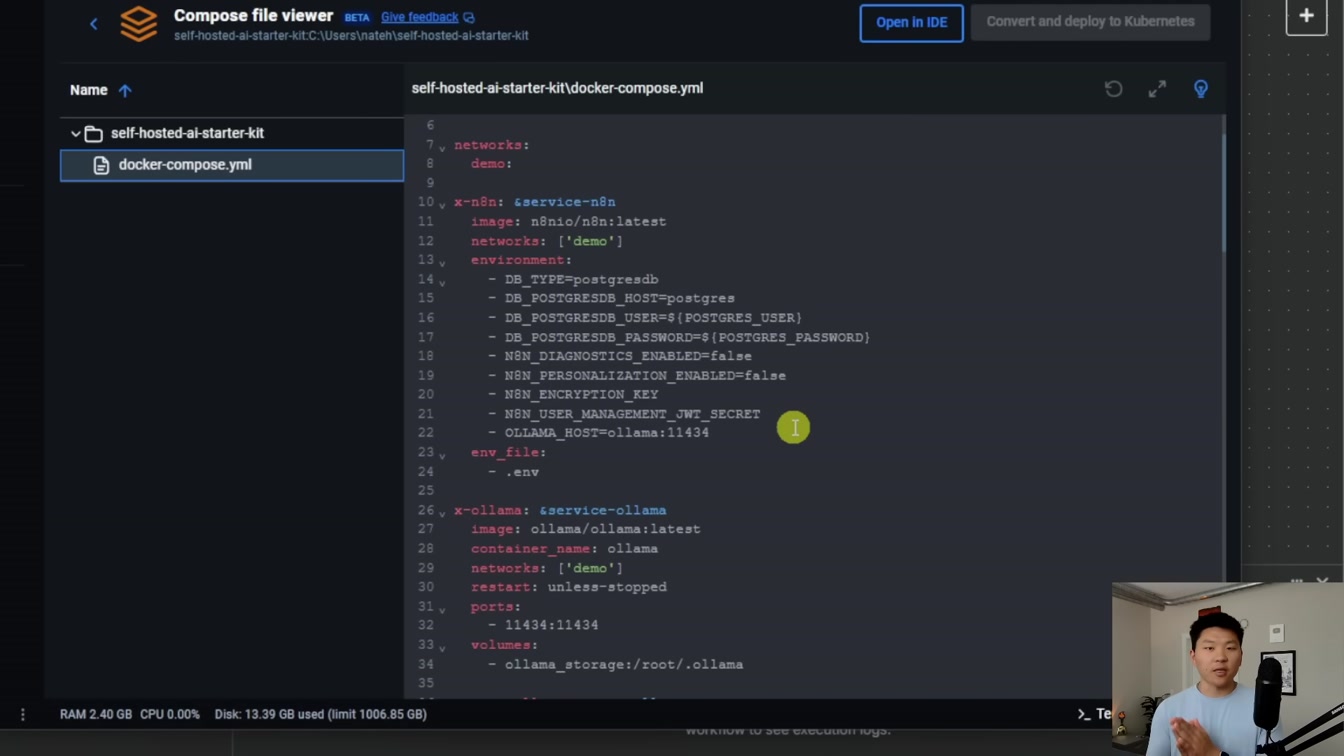The height and width of the screenshot is (756, 1344).
Task: Click the folder icon for self-hosted-ai-starter-kit
Action: point(94,133)
